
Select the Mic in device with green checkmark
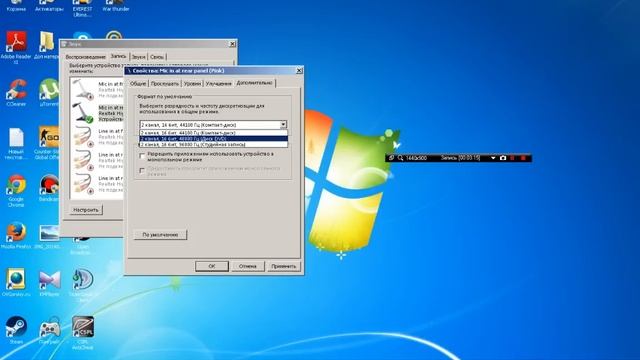point(97,113)
